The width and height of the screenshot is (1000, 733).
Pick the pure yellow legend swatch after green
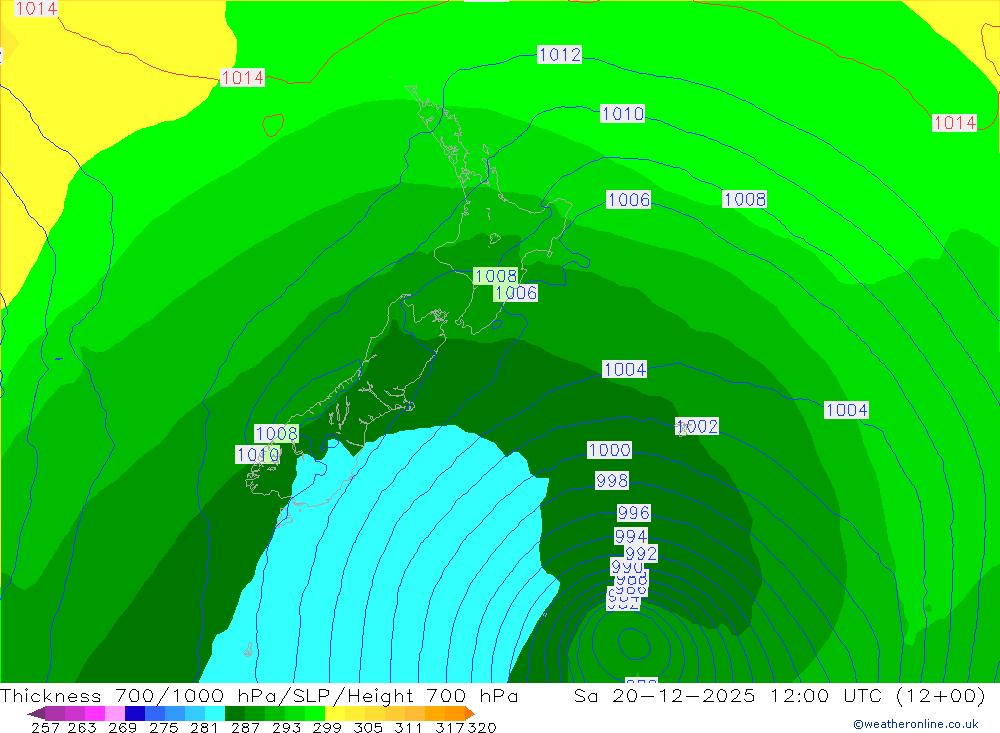coord(335,713)
